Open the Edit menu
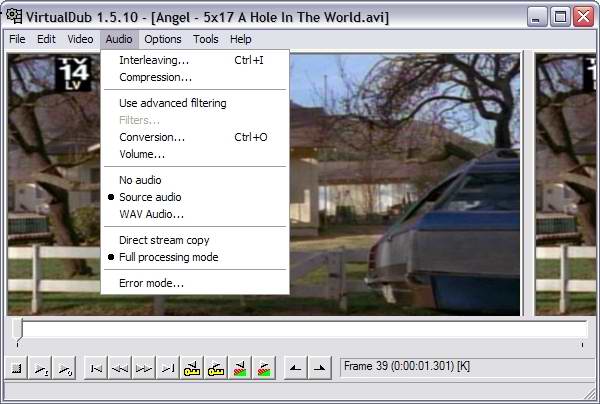The width and height of the screenshot is (600, 404). (x=46, y=39)
